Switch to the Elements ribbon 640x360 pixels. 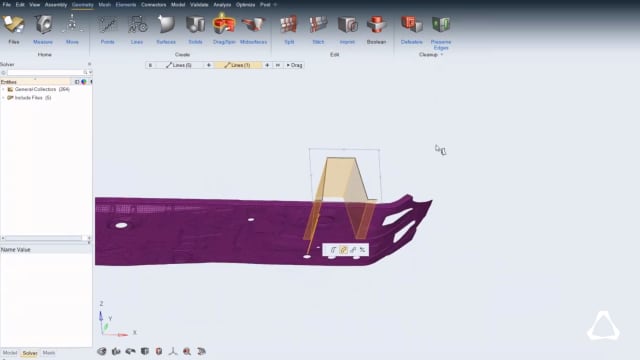tap(126, 5)
